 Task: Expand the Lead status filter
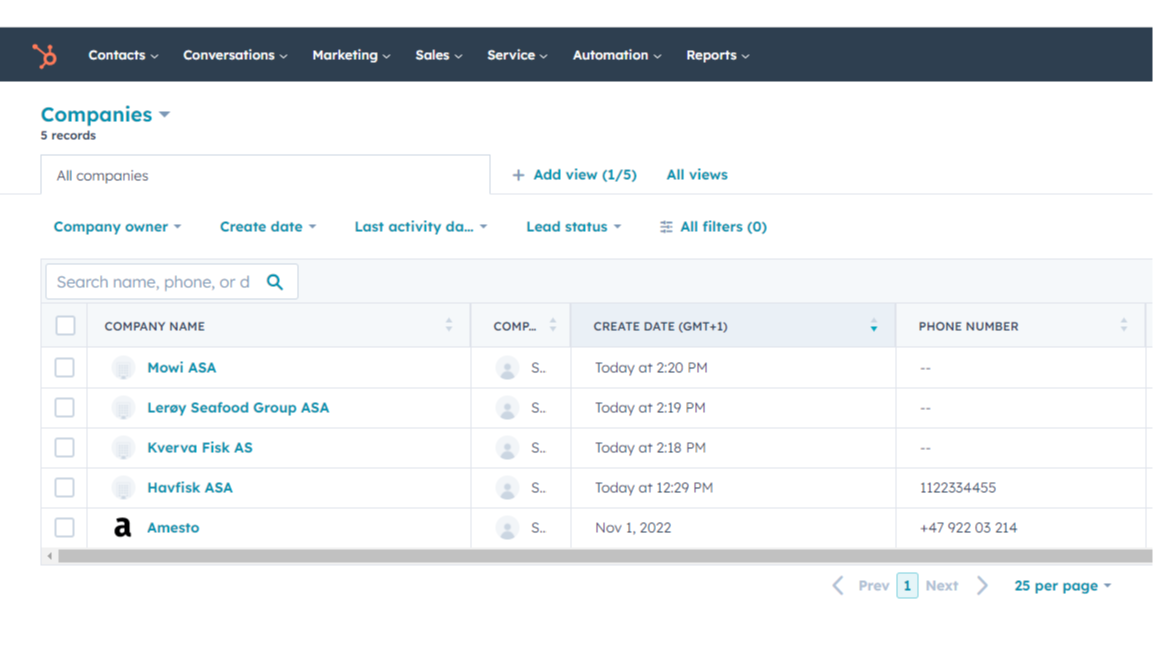pos(574,227)
